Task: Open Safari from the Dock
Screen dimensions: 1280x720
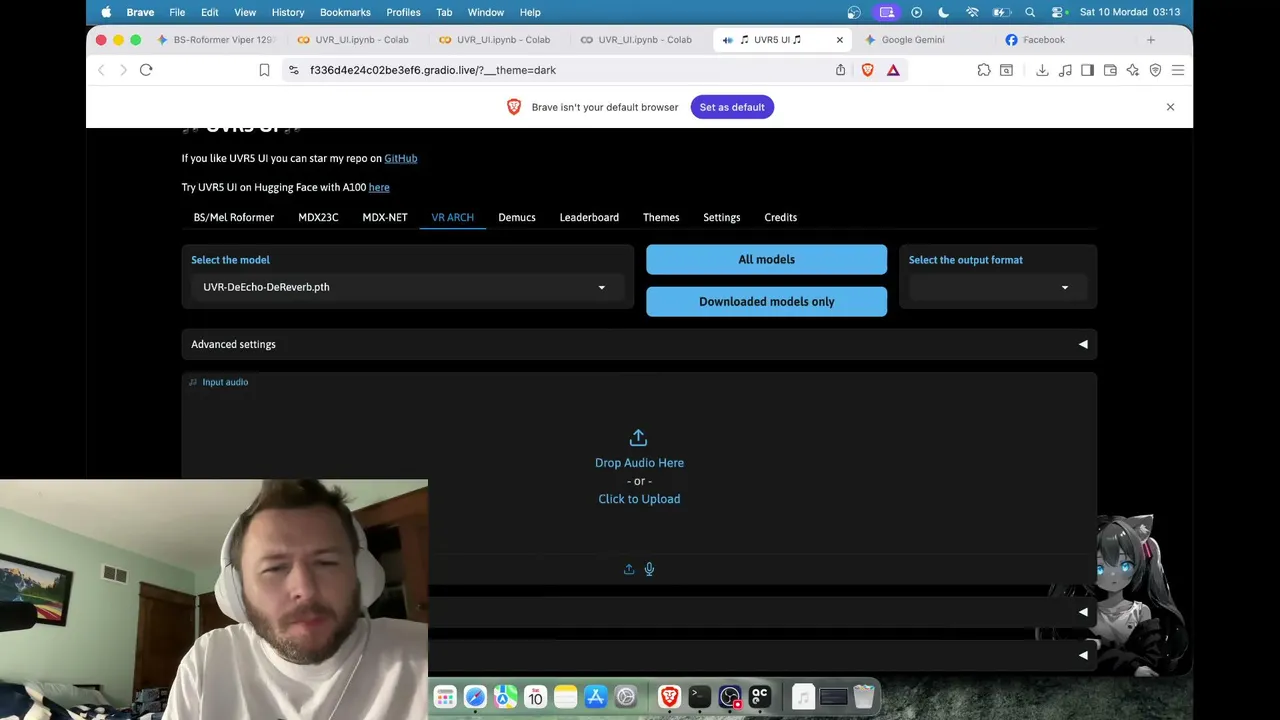Action: (x=475, y=697)
